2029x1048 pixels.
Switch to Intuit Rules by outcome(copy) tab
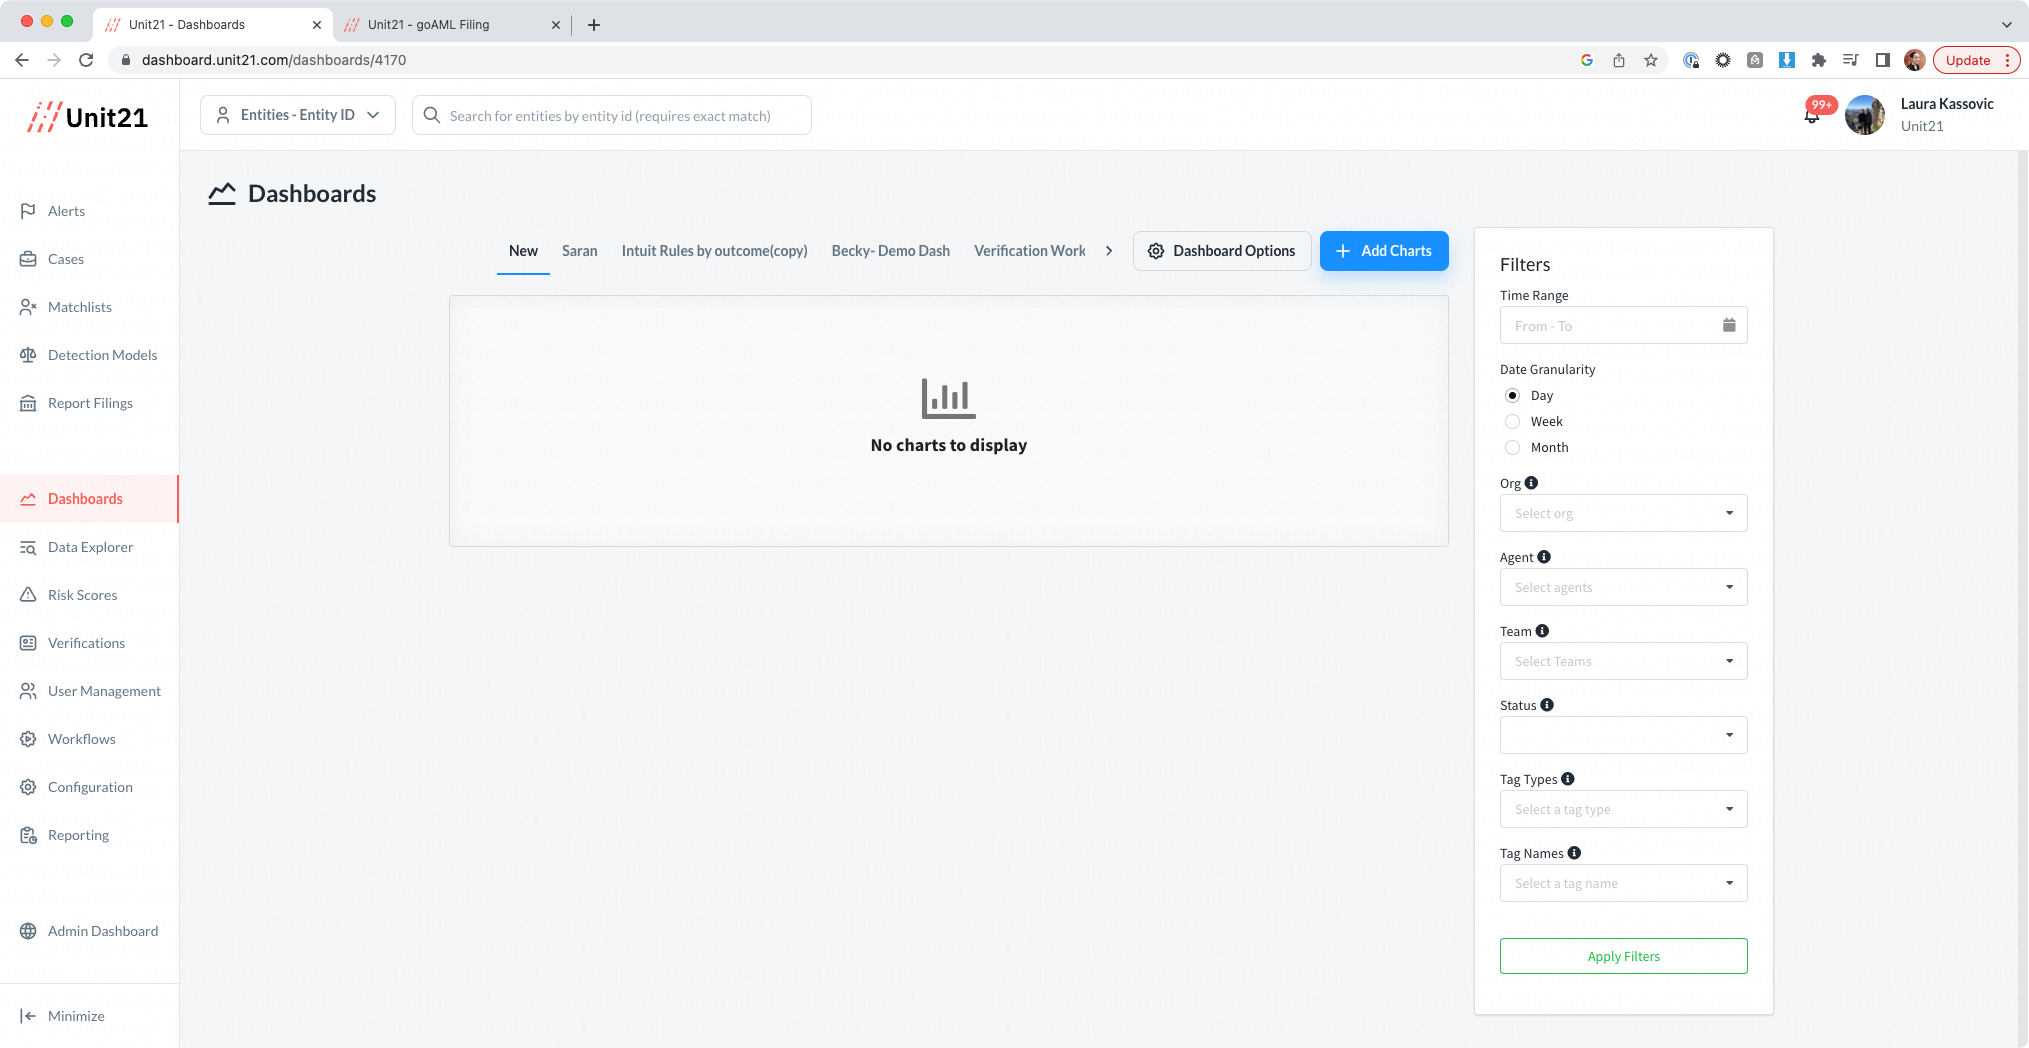(714, 251)
